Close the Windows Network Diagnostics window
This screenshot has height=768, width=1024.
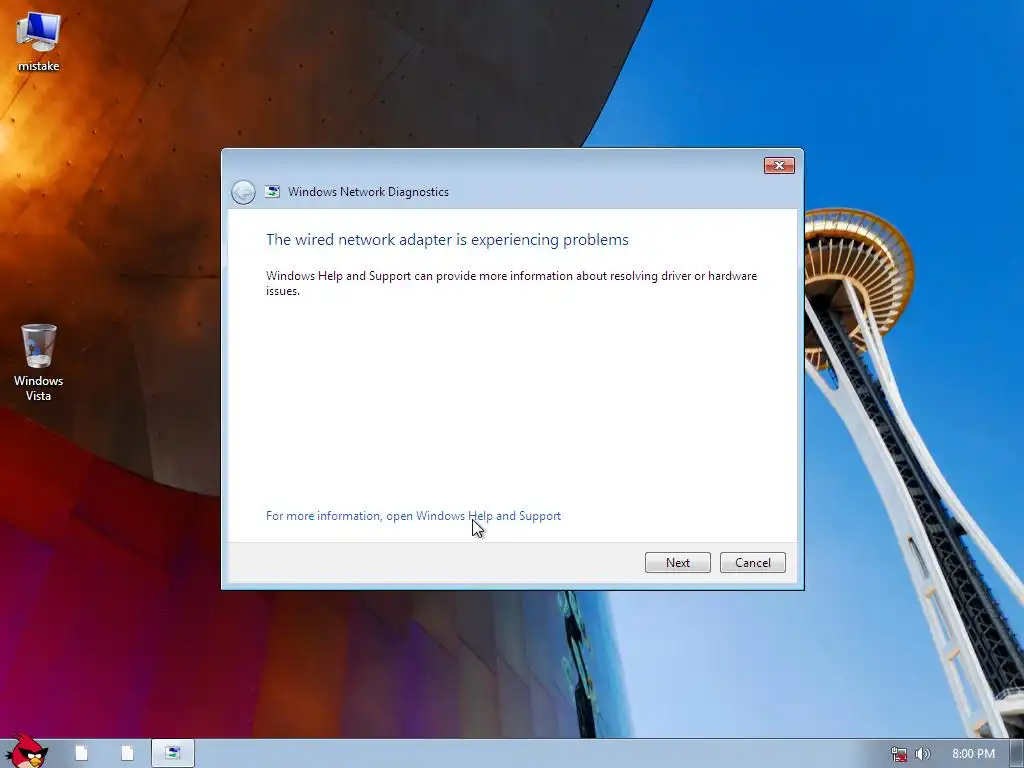pyautogui.click(x=779, y=165)
